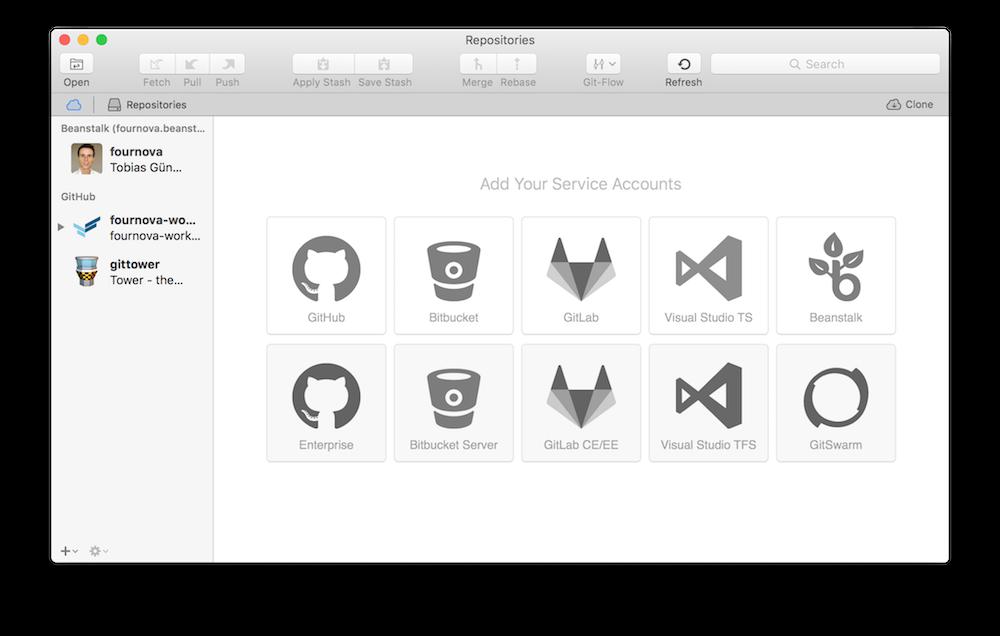The width and height of the screenshot is (1000, 636).
Task: Select the fournova-work GitHub organization row
Action: [132, 227]
